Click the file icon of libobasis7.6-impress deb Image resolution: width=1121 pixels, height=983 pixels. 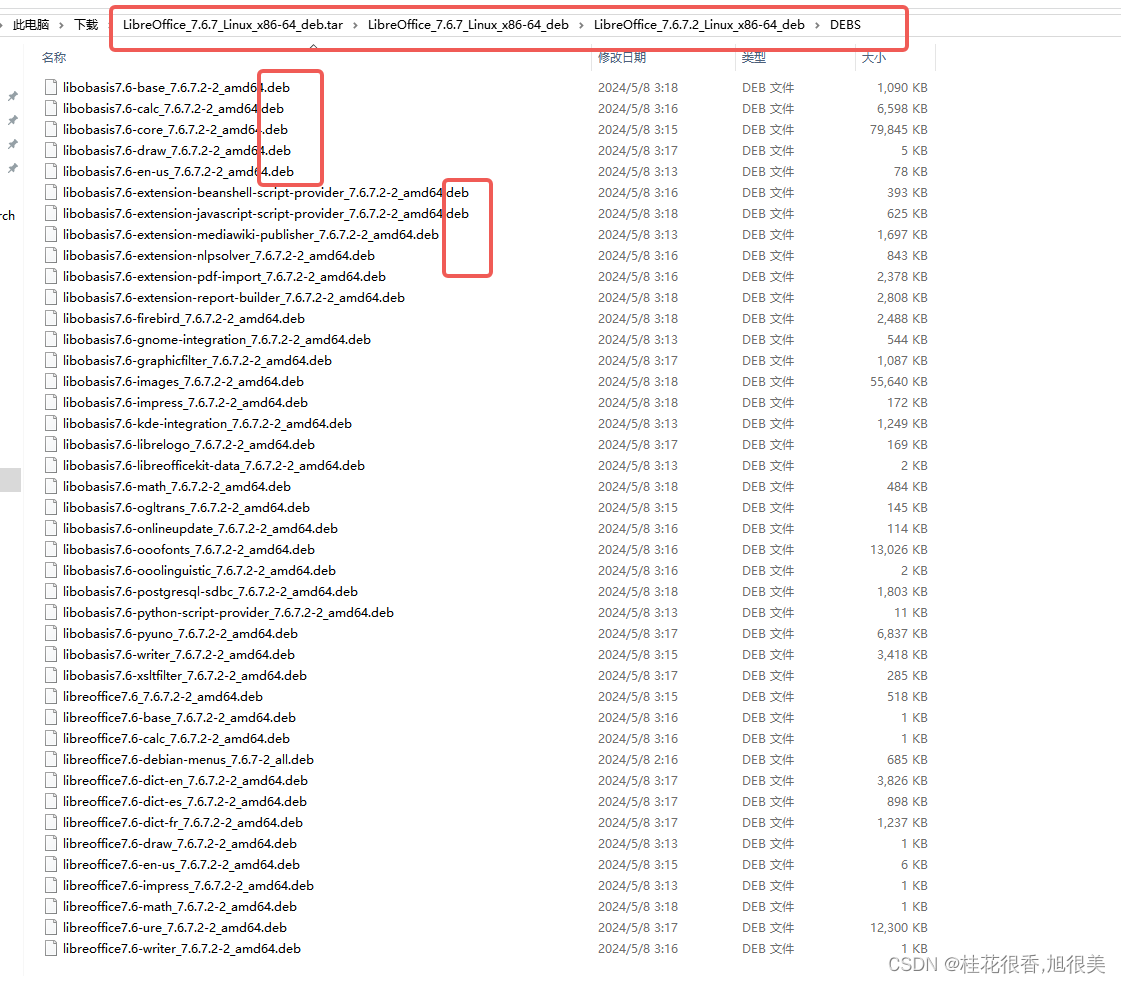pyautogui.click(x=51, y=402)
